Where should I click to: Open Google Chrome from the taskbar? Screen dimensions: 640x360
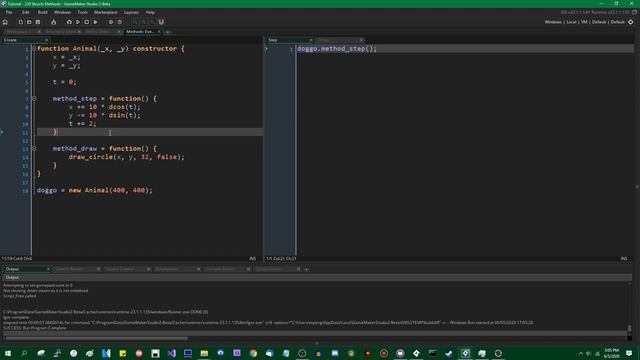coord(253,353)
